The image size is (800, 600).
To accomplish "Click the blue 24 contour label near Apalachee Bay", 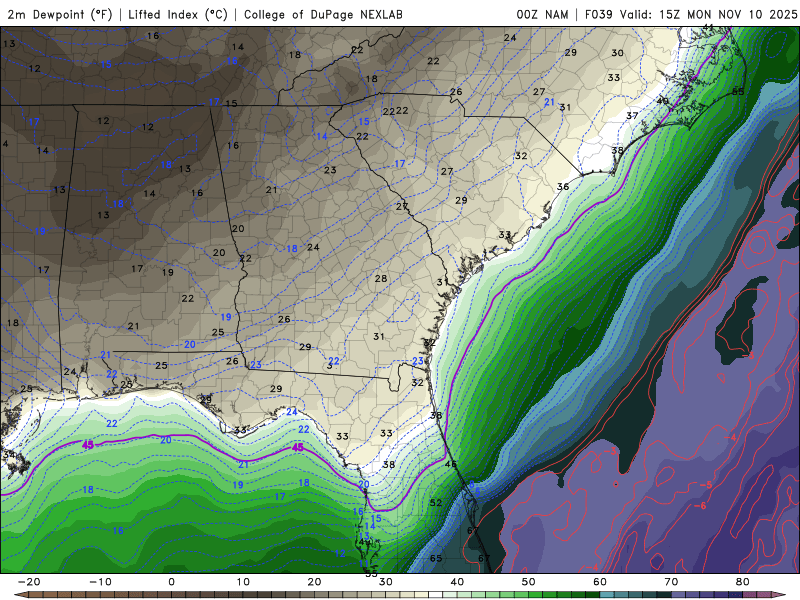I will [291, 412].
